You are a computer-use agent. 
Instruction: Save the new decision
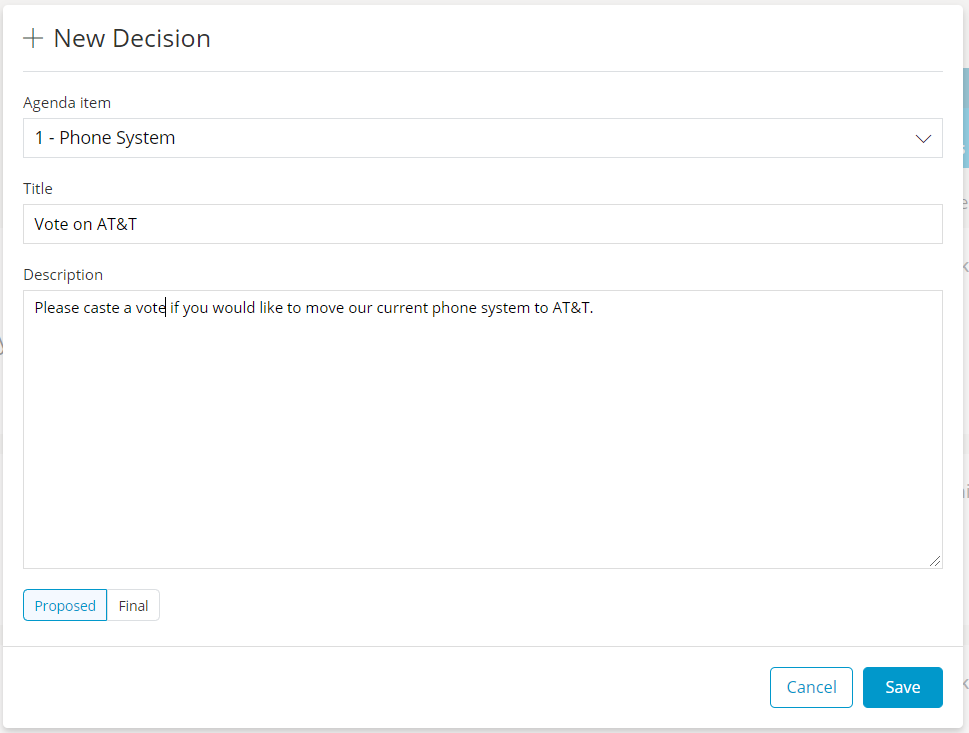pyautogui.click(x=902, y=687)
